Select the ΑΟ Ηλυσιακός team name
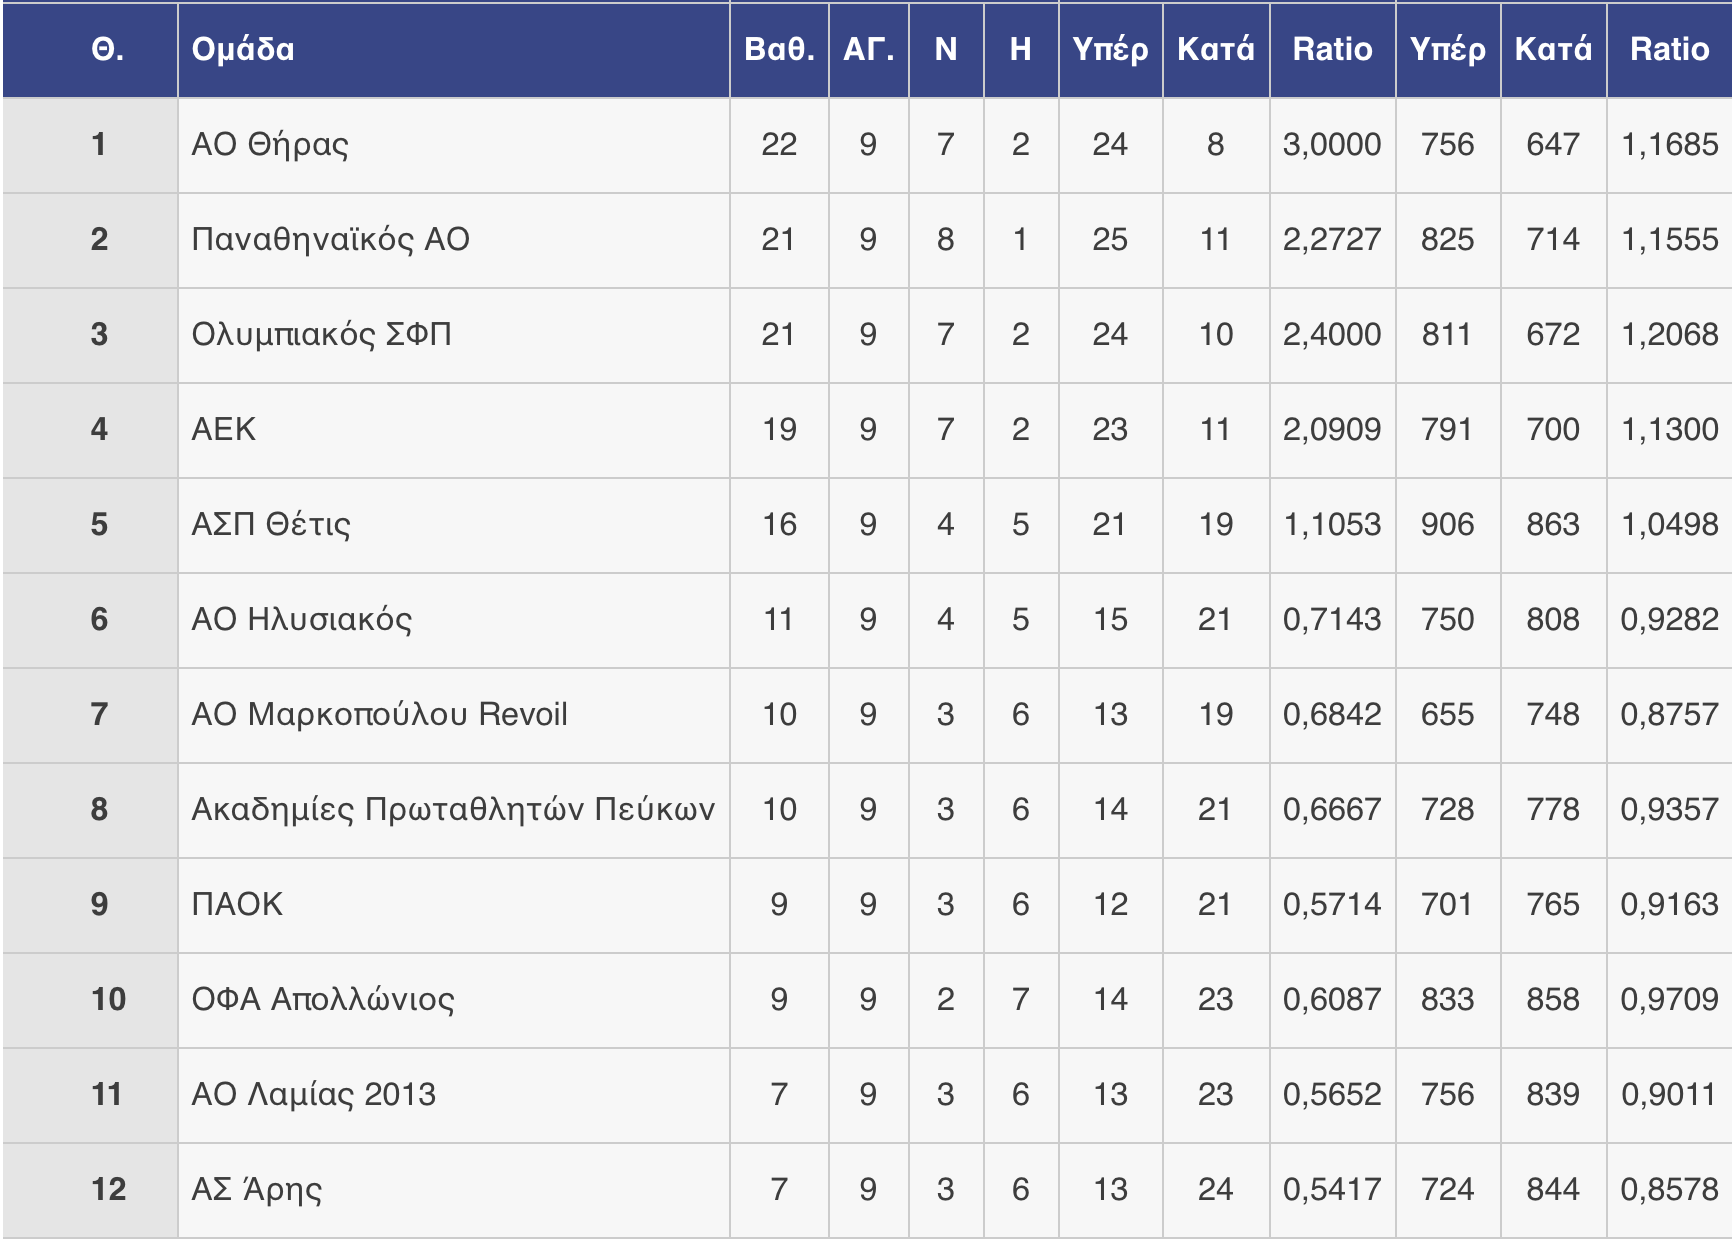This screenshot has width=1732, height=1242. click(301, 620)
